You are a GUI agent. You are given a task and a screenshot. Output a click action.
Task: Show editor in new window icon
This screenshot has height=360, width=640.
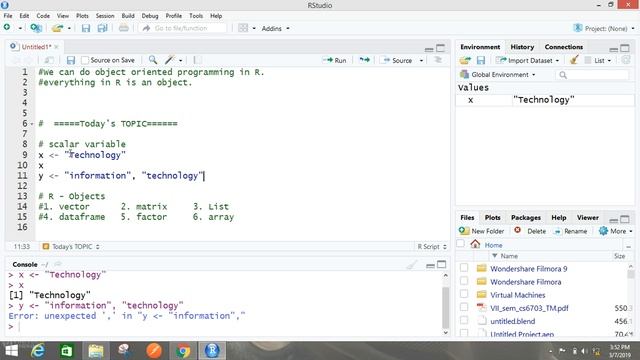49,60
